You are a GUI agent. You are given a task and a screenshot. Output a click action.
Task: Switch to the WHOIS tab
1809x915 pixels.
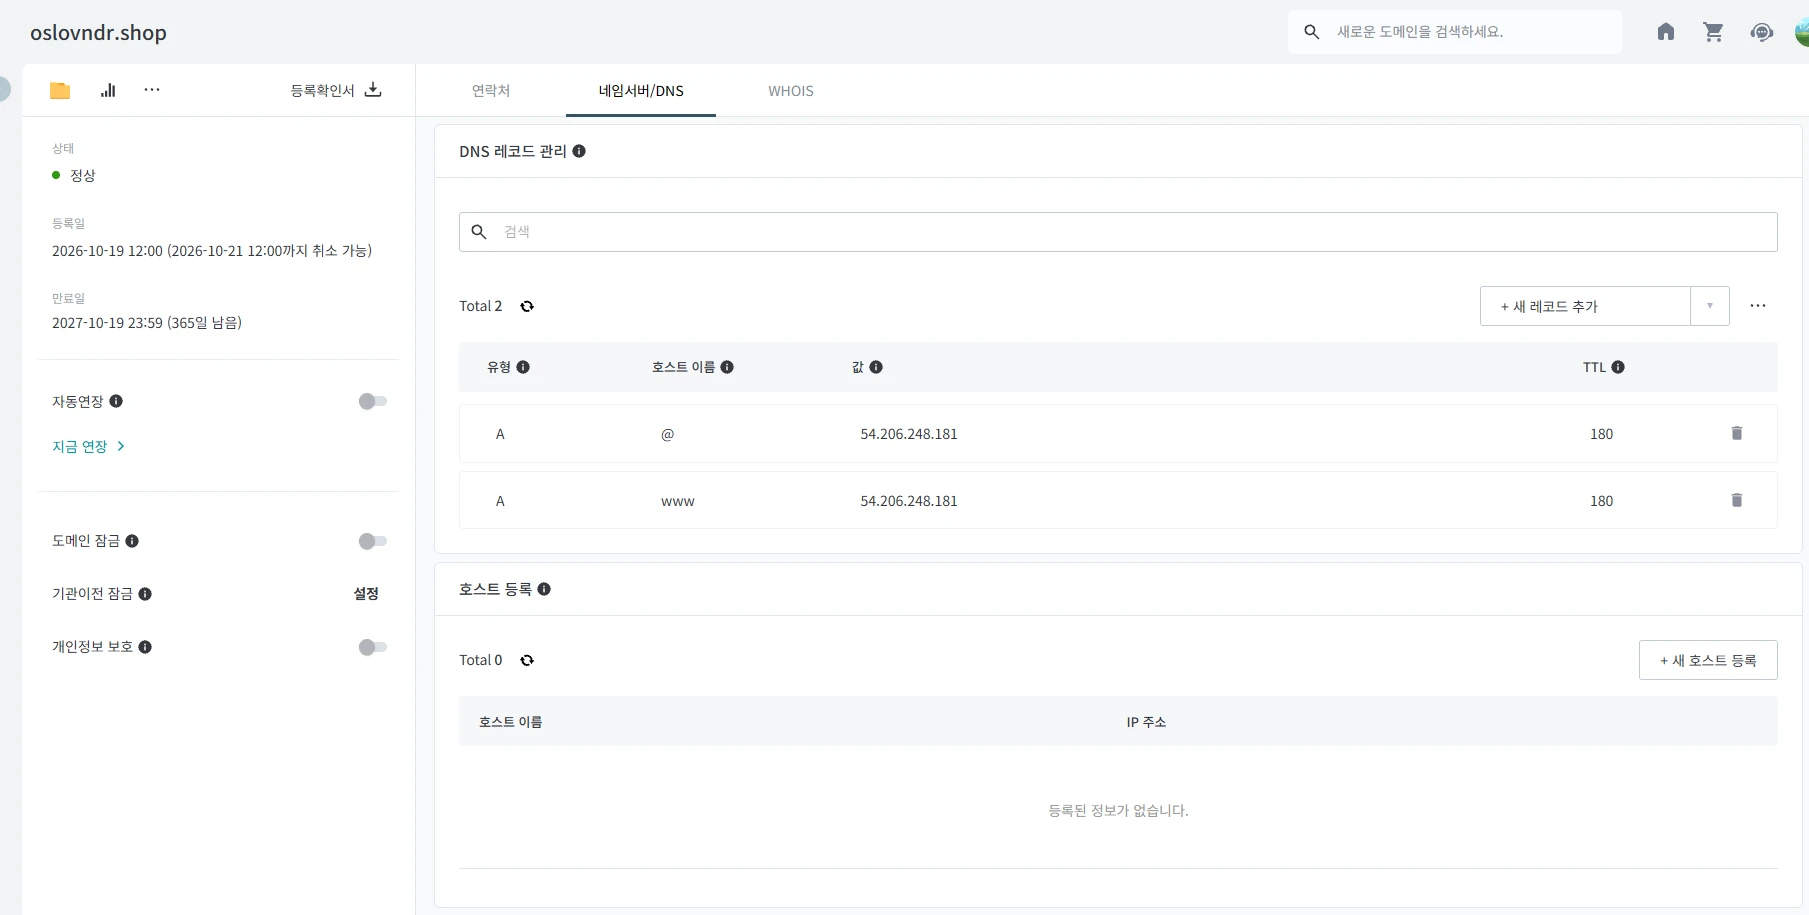(791, 91)
